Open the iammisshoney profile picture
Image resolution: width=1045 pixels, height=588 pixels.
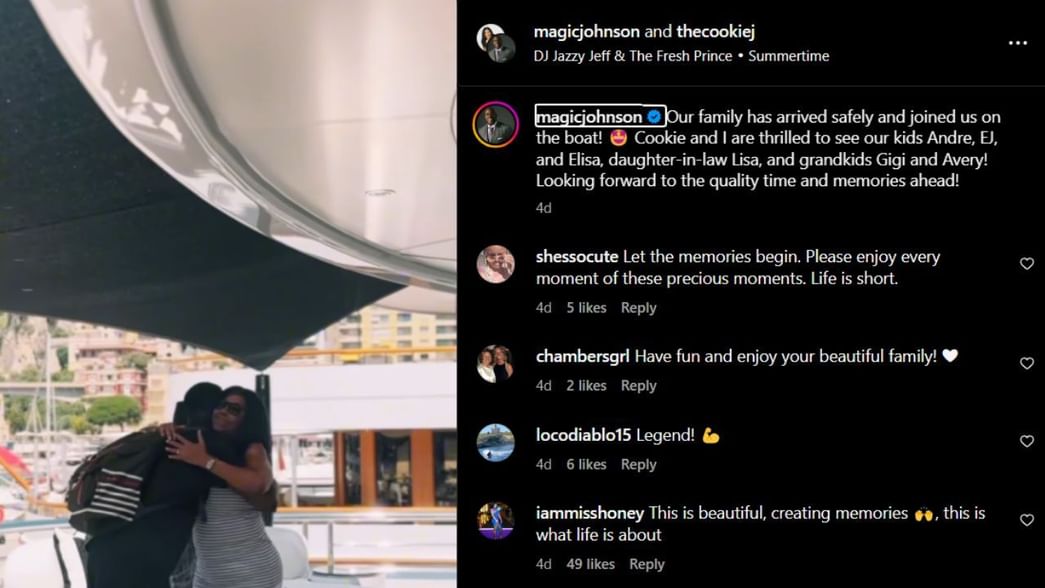(495, 521)
